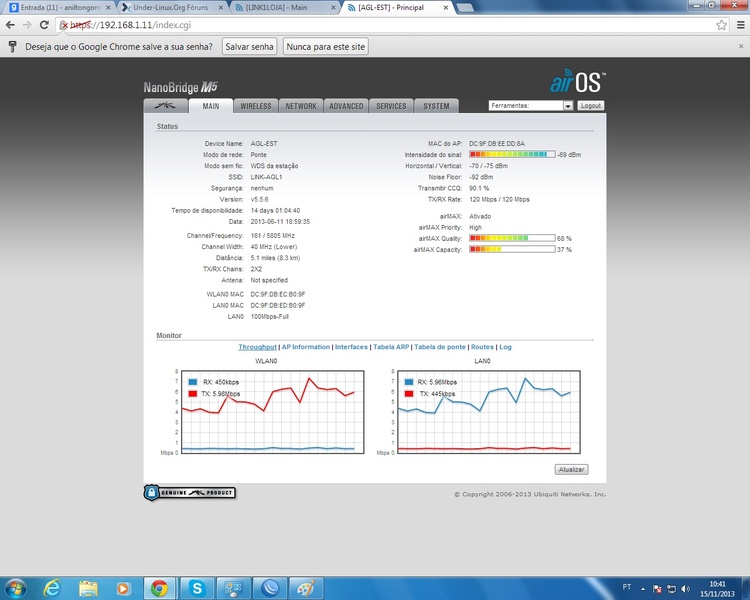
Task: Open the NETWORK tab
Action: (301, 106)
